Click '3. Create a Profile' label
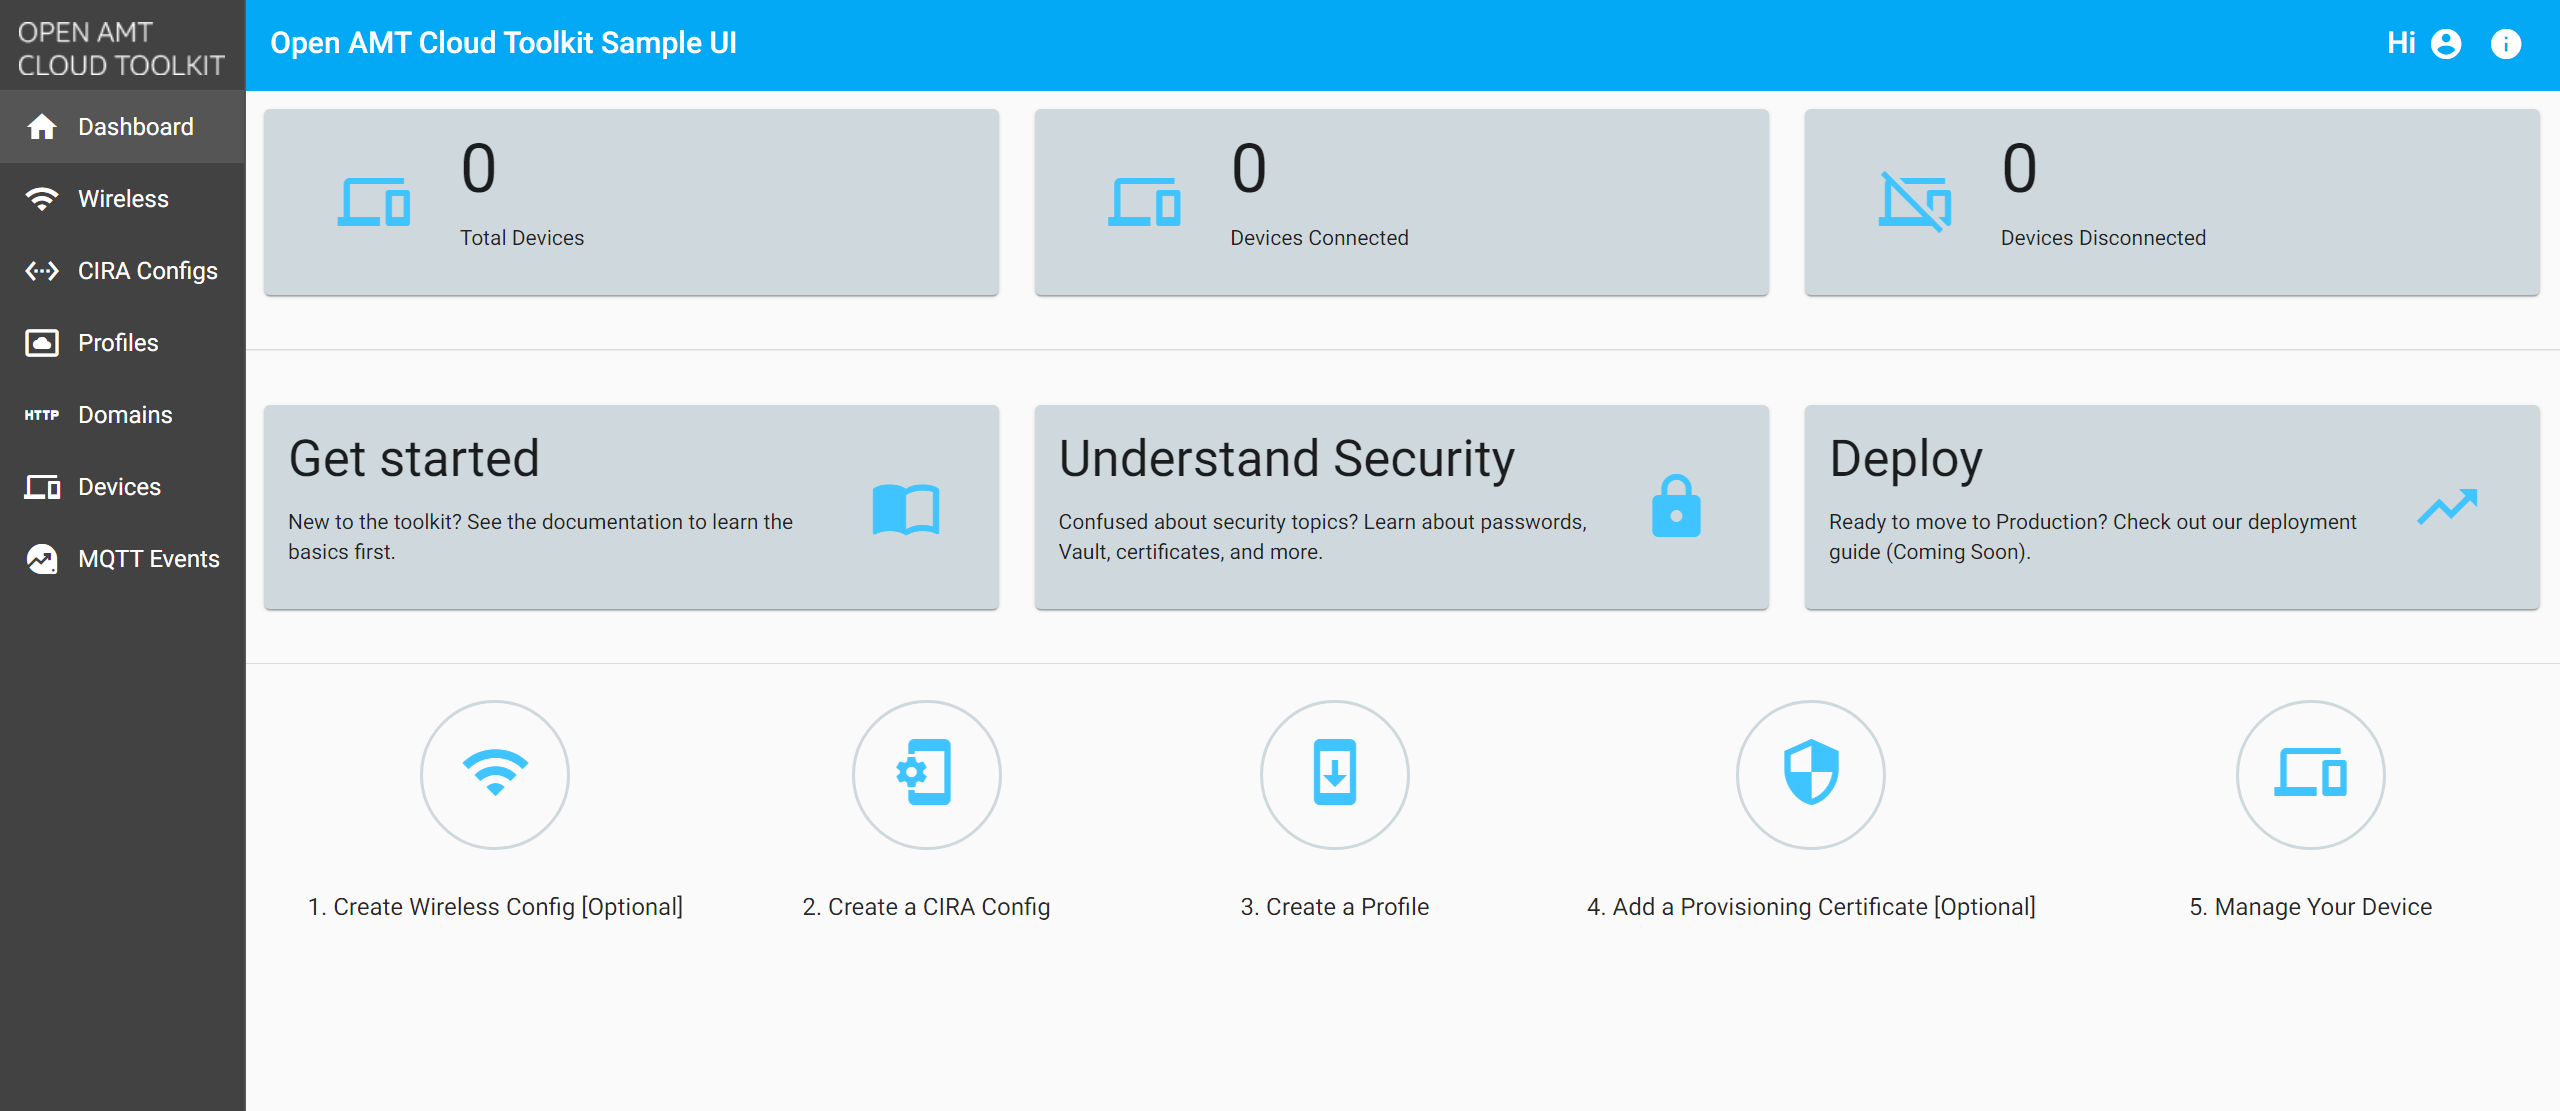 [x=1335, y=907]
